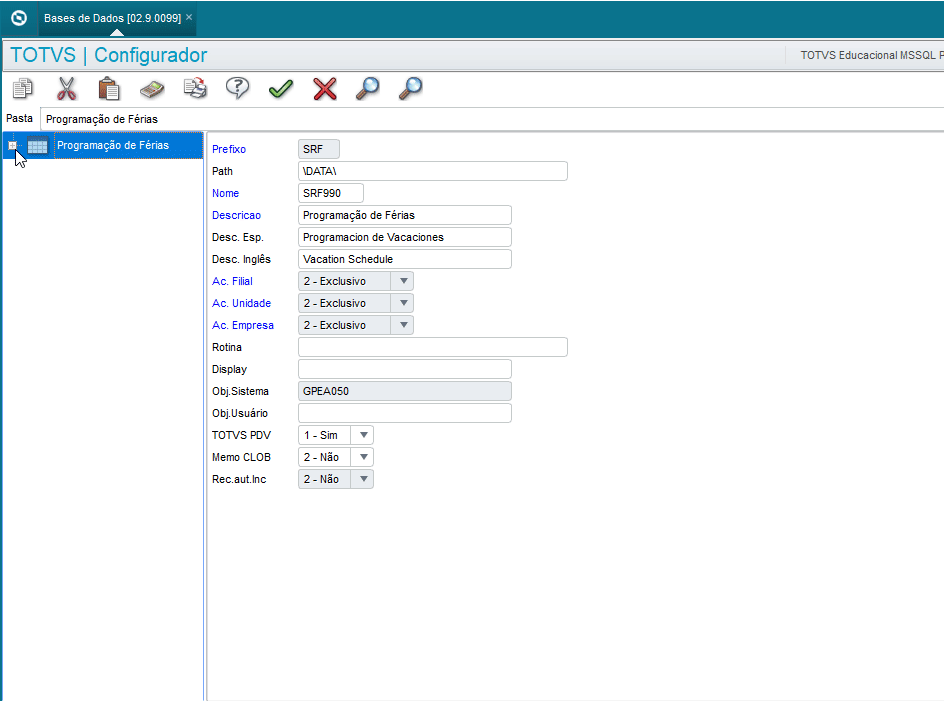
Task: Close the Bases de Dados tab
Action: click(189, 17)
